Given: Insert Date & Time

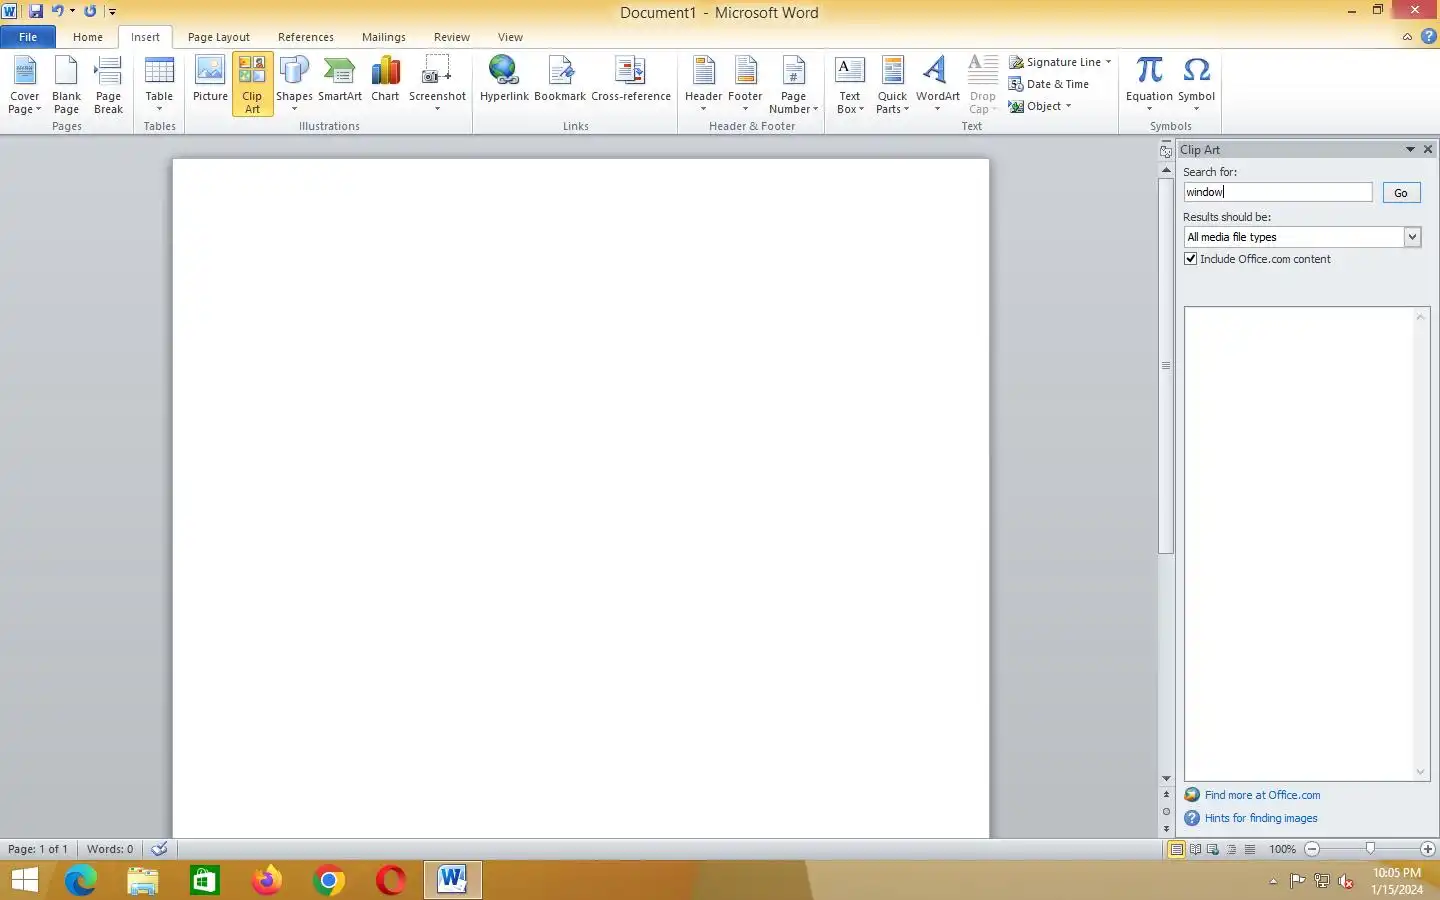Looking at the screenshot, I should pyautogui.click(x=1049, y=84).
